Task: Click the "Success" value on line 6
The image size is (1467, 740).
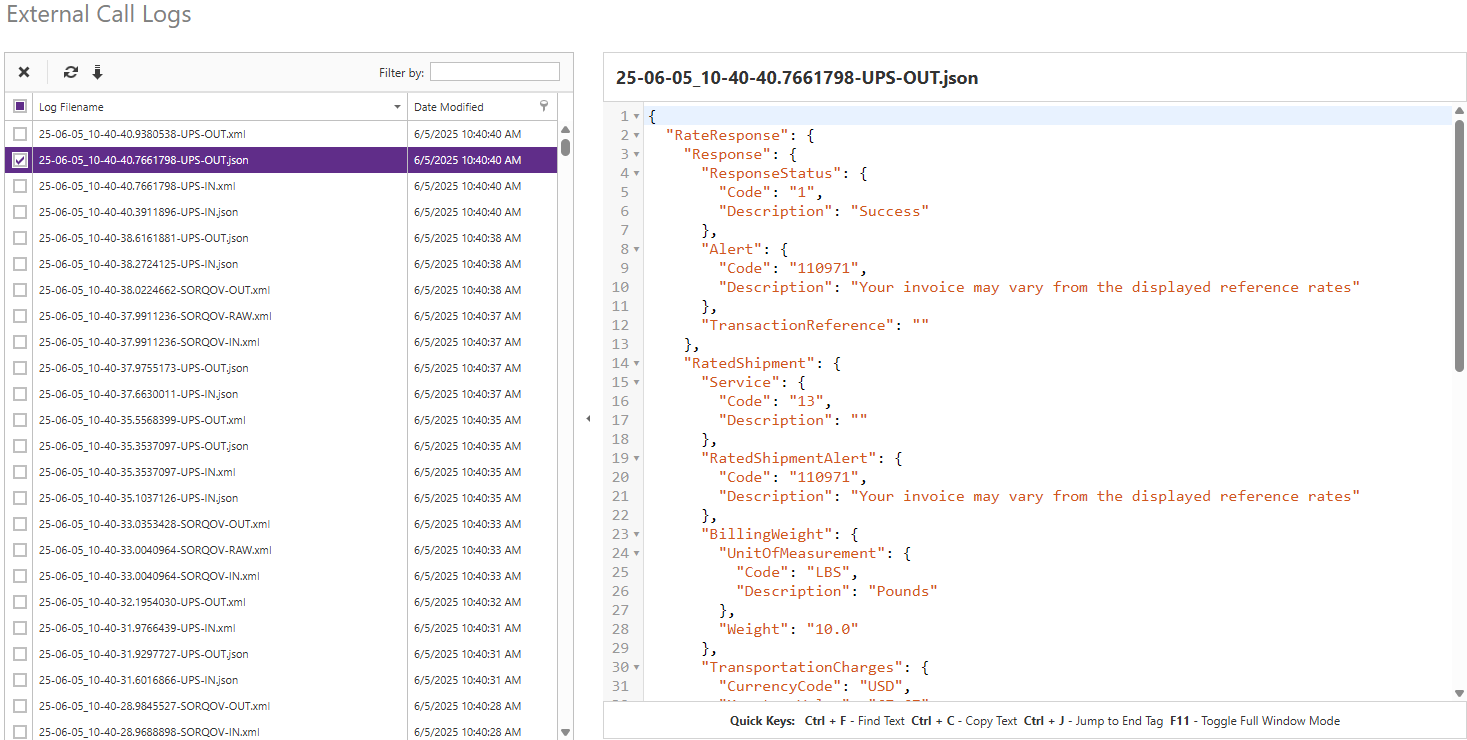Action: pos(890,211)
